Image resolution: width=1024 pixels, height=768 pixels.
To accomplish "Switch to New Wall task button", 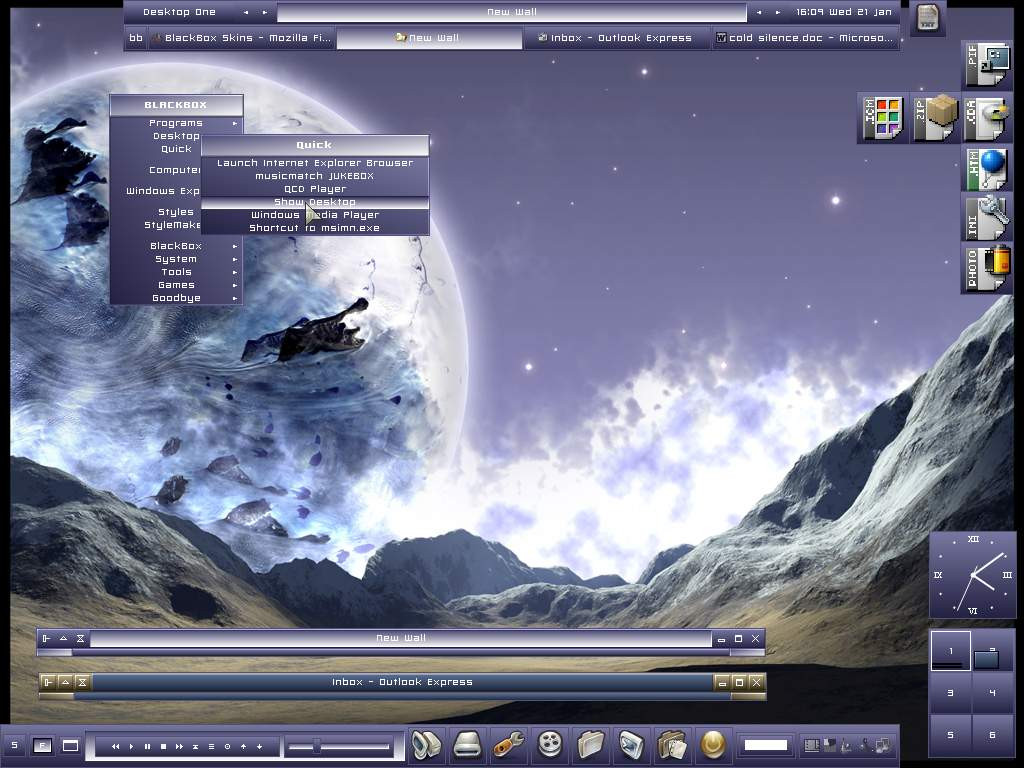I will pyautogui.click(x=429, y=38).
